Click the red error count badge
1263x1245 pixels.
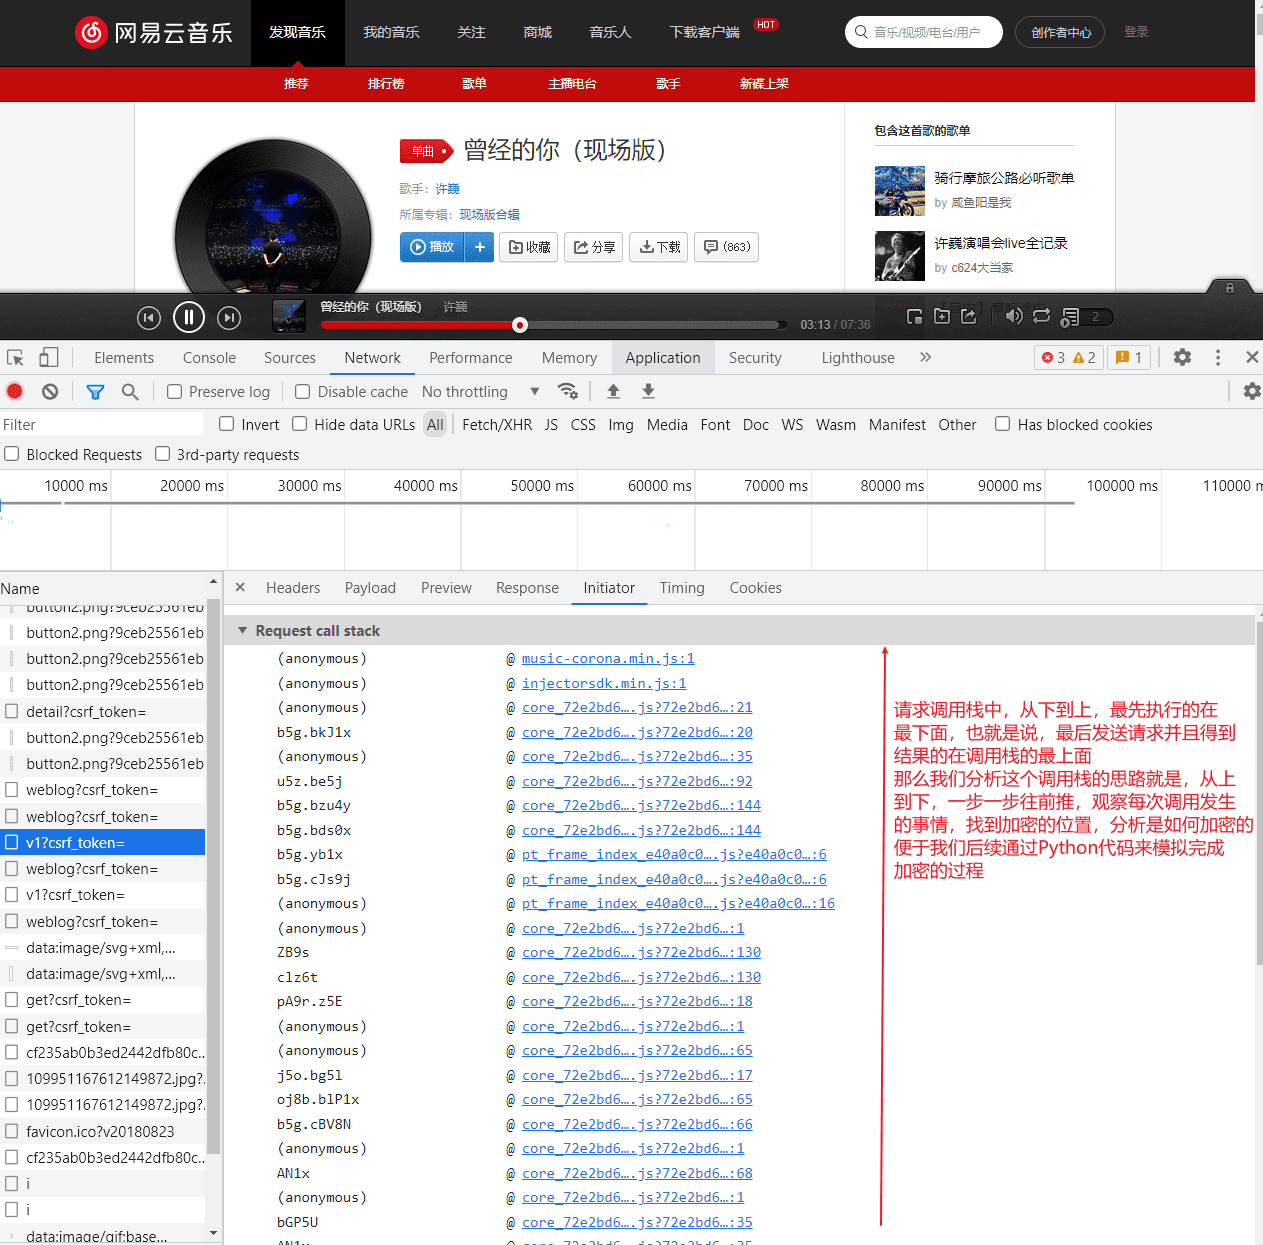click(1054, 357)
